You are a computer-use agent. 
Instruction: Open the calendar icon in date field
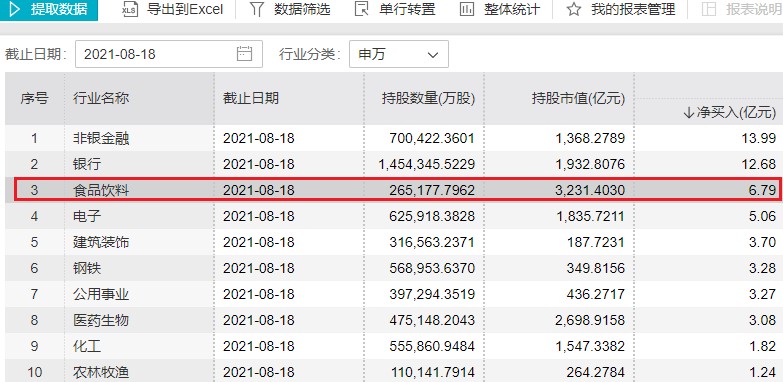[x=244, y=53]
